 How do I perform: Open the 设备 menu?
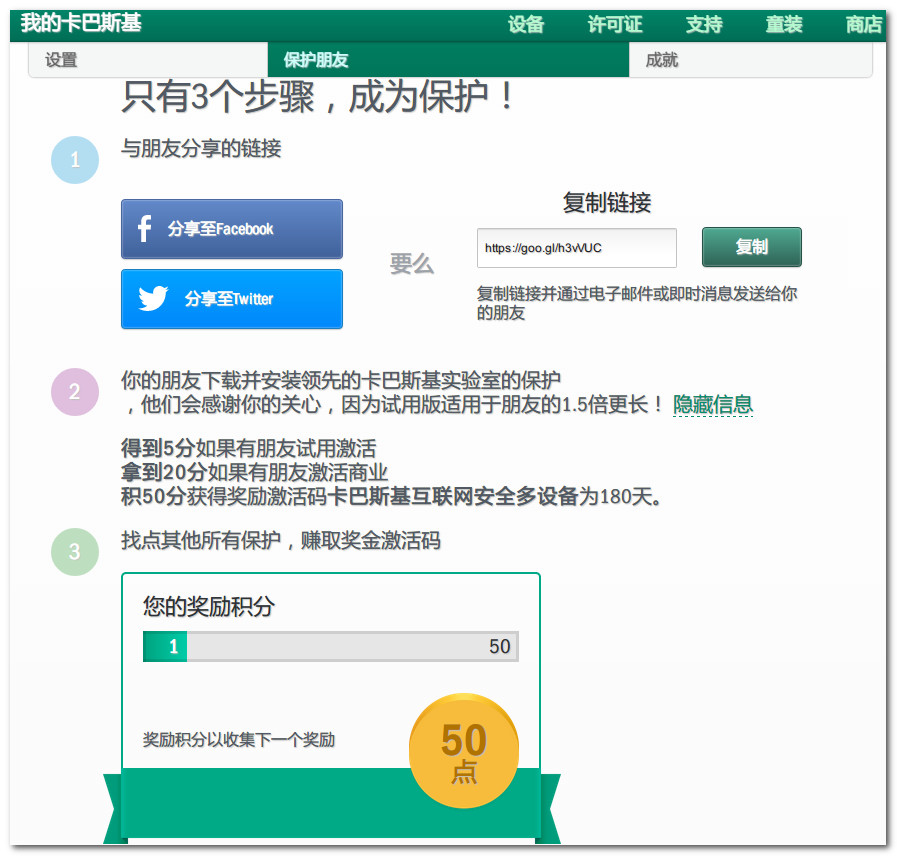click(x=526, y=25)
